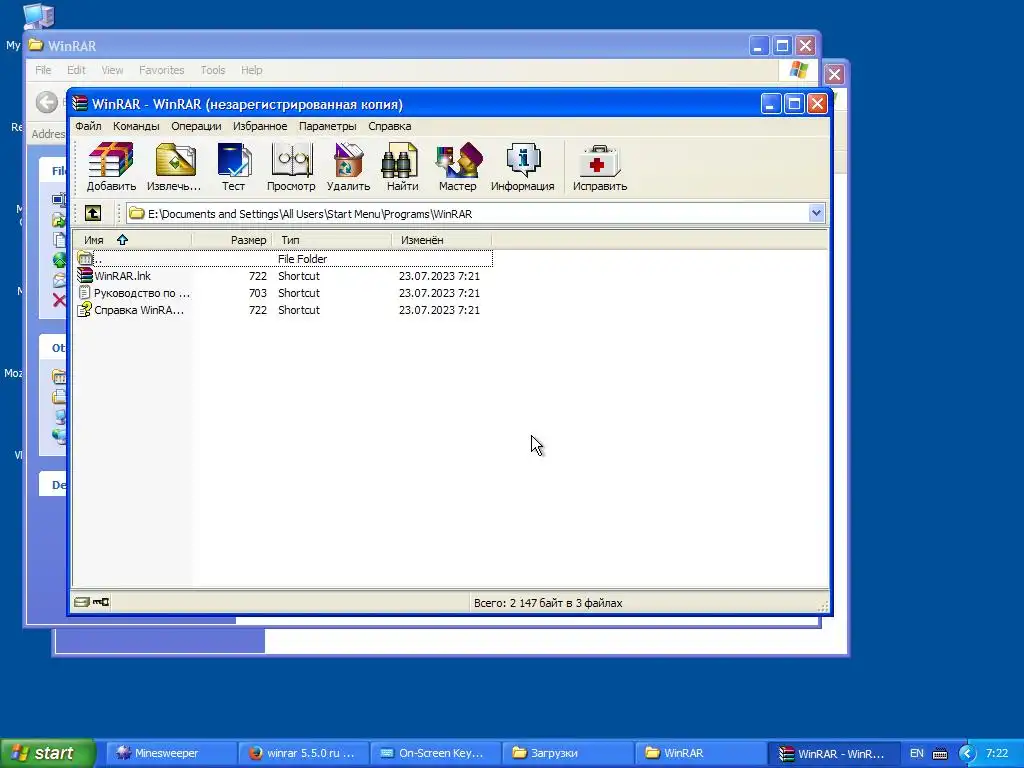
Task: Click File Folder type text
Action: pos(302,259)
